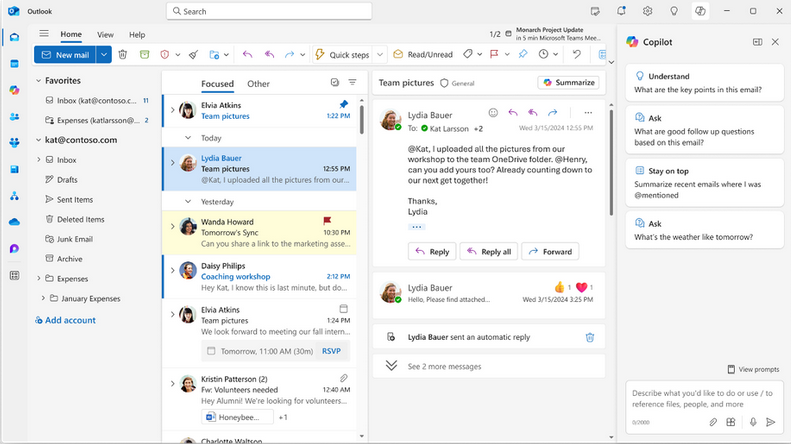Viewport: 791px width, 444px height.
Task: Flag the message with toolbar flag icon
Action: 494,54
